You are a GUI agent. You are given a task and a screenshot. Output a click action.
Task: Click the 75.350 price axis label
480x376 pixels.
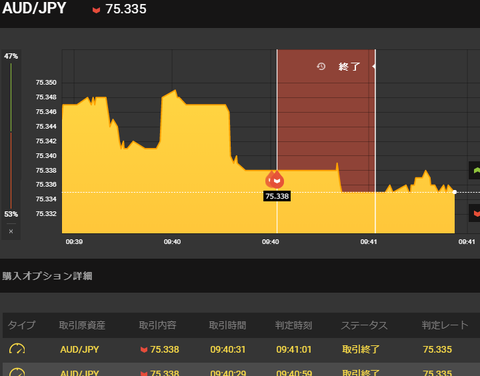click(x=46, y=82)
